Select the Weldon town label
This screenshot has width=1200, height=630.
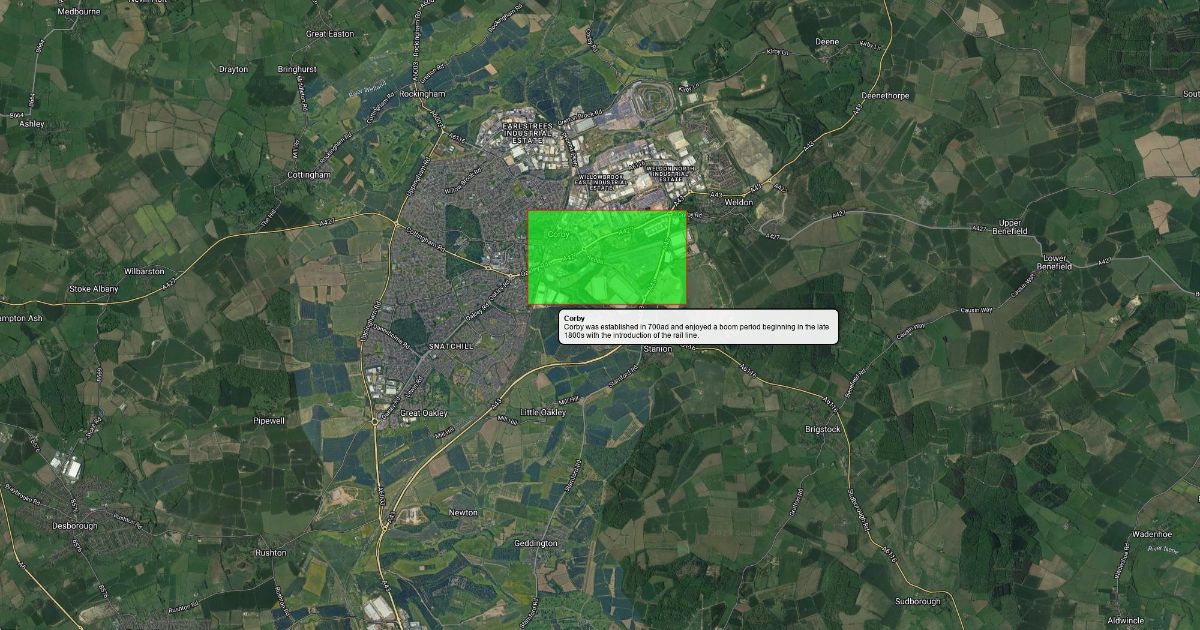pyautogui.click(x=738, y=202)
